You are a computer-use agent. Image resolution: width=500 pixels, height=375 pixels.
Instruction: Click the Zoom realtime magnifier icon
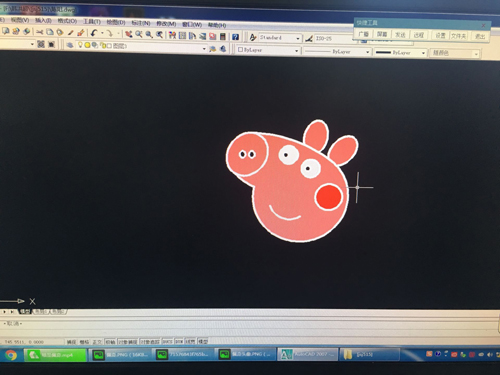[139, 34]
